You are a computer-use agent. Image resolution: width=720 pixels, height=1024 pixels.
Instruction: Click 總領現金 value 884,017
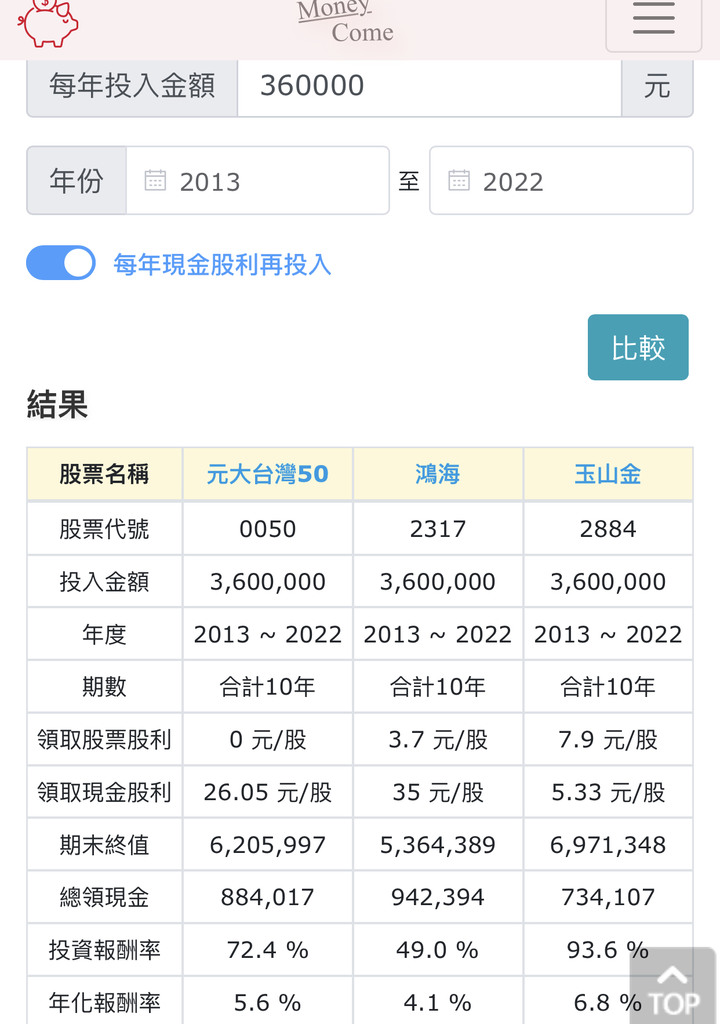pos(268,897)
